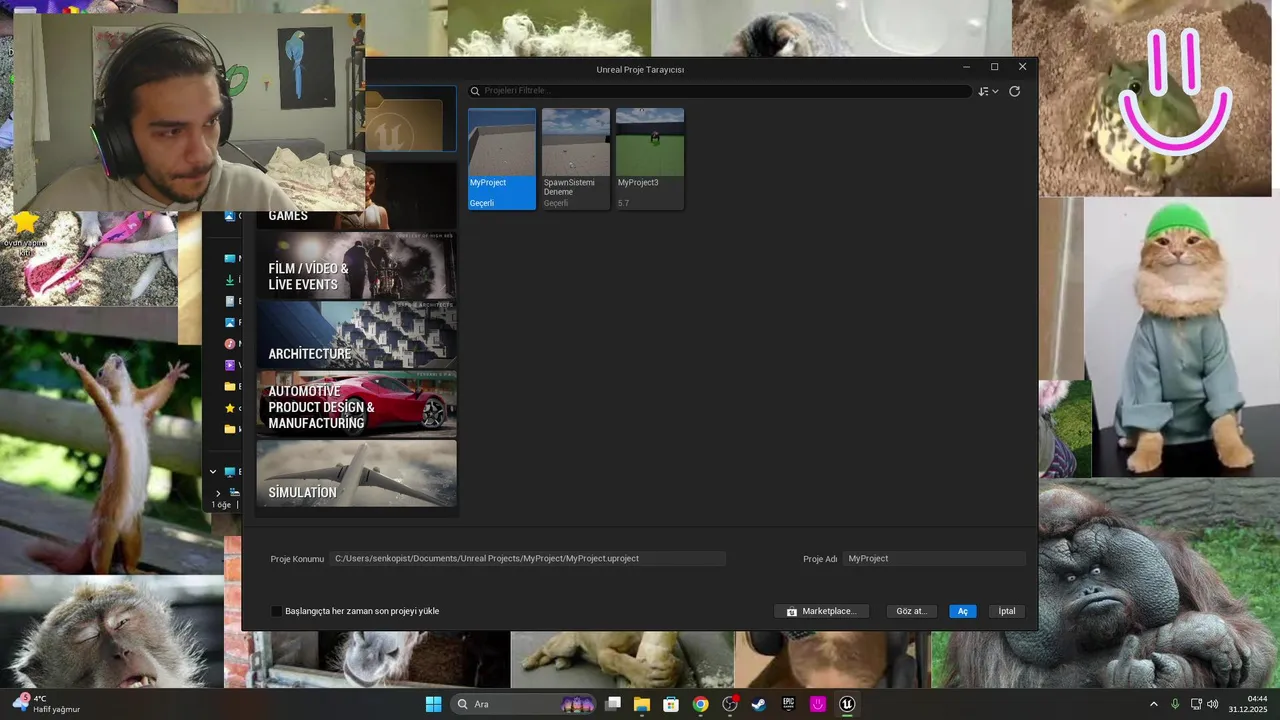1280x720 pixels.
Task: Open the Games category
Action: pyautogui.click(x=356, y=198)
